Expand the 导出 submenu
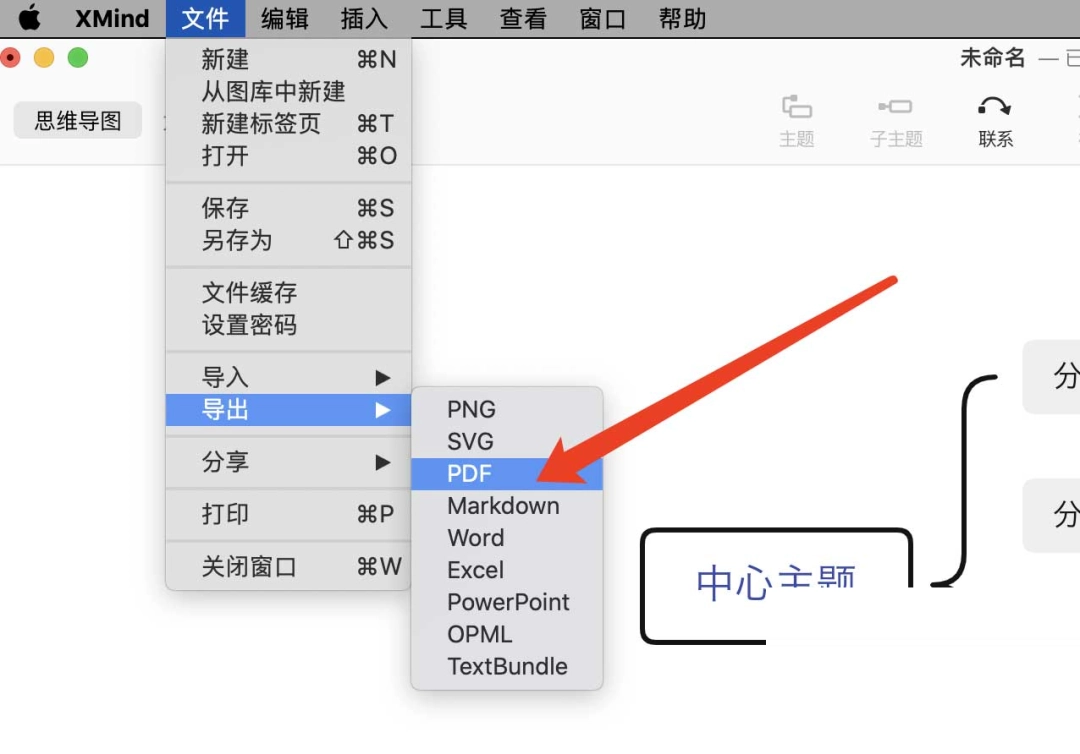 (289, 410)
